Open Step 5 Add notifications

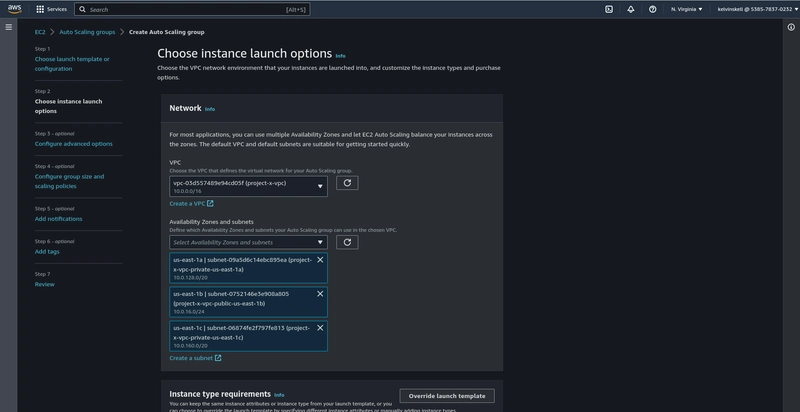pyautogui.click(x=58, y=219)
